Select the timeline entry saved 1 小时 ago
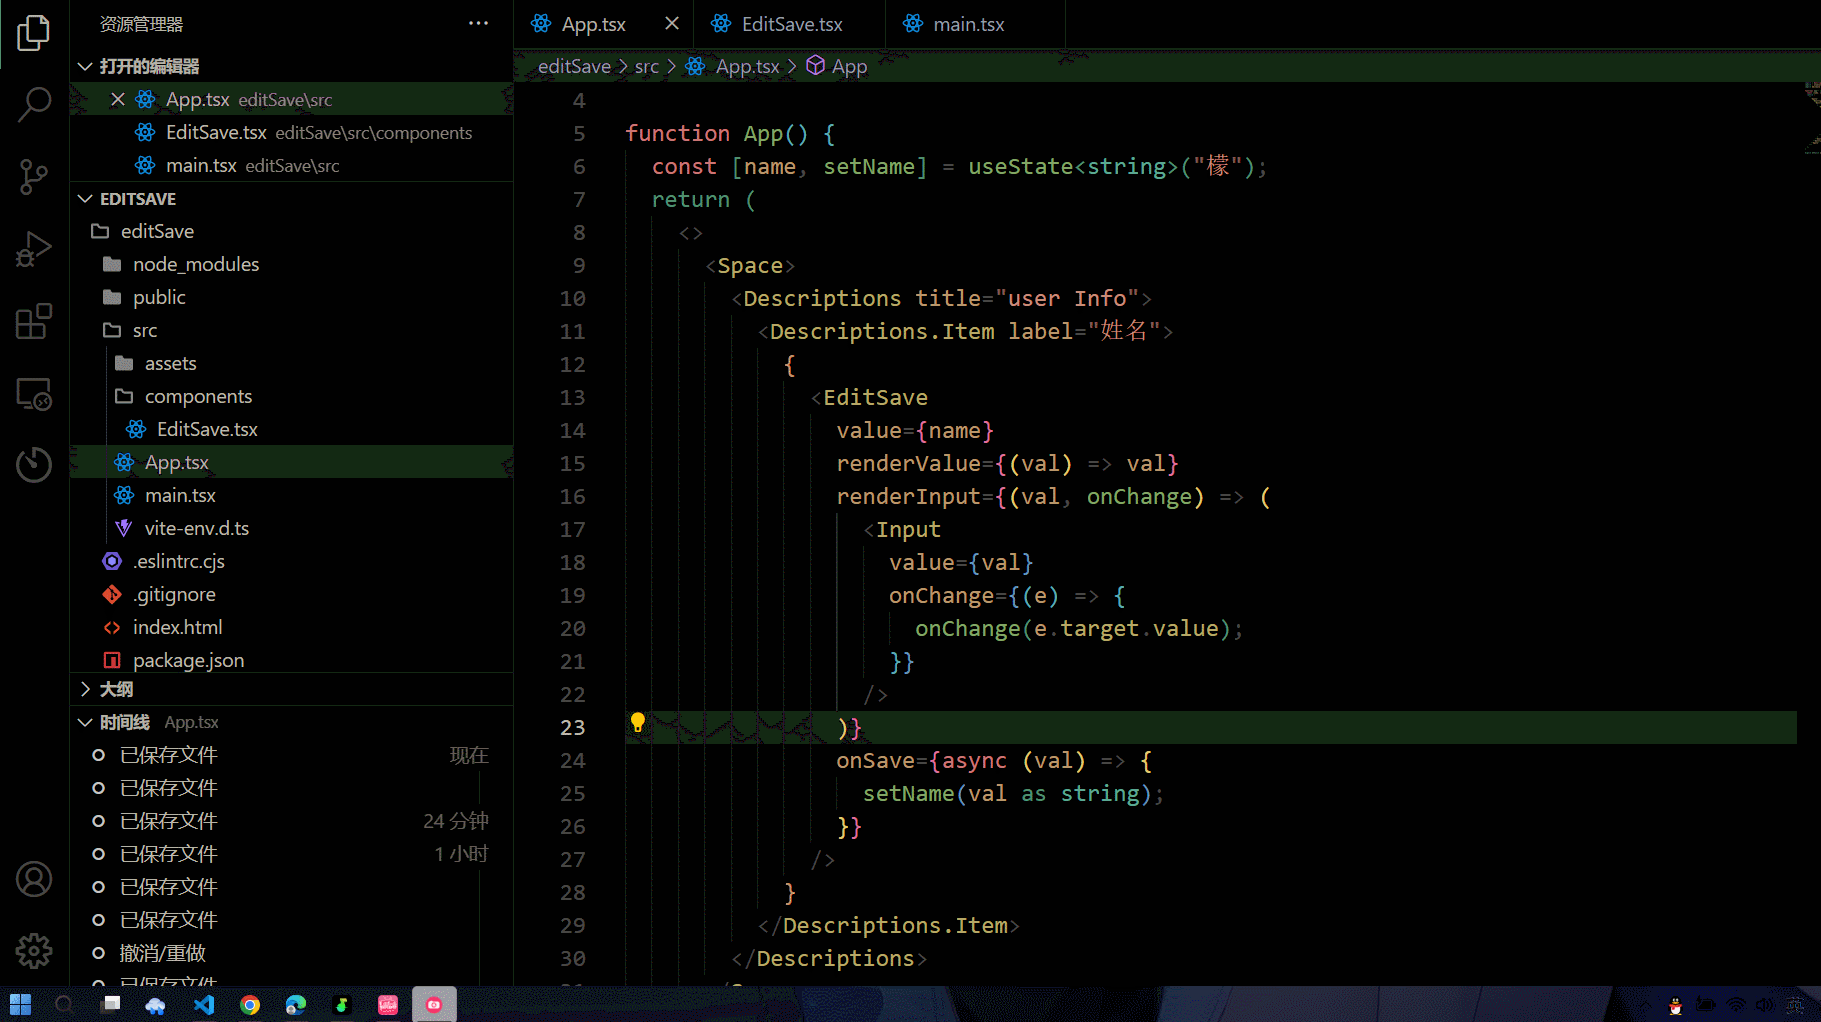The width and height of the screenshot is (1821, 1022). [291, 854]
